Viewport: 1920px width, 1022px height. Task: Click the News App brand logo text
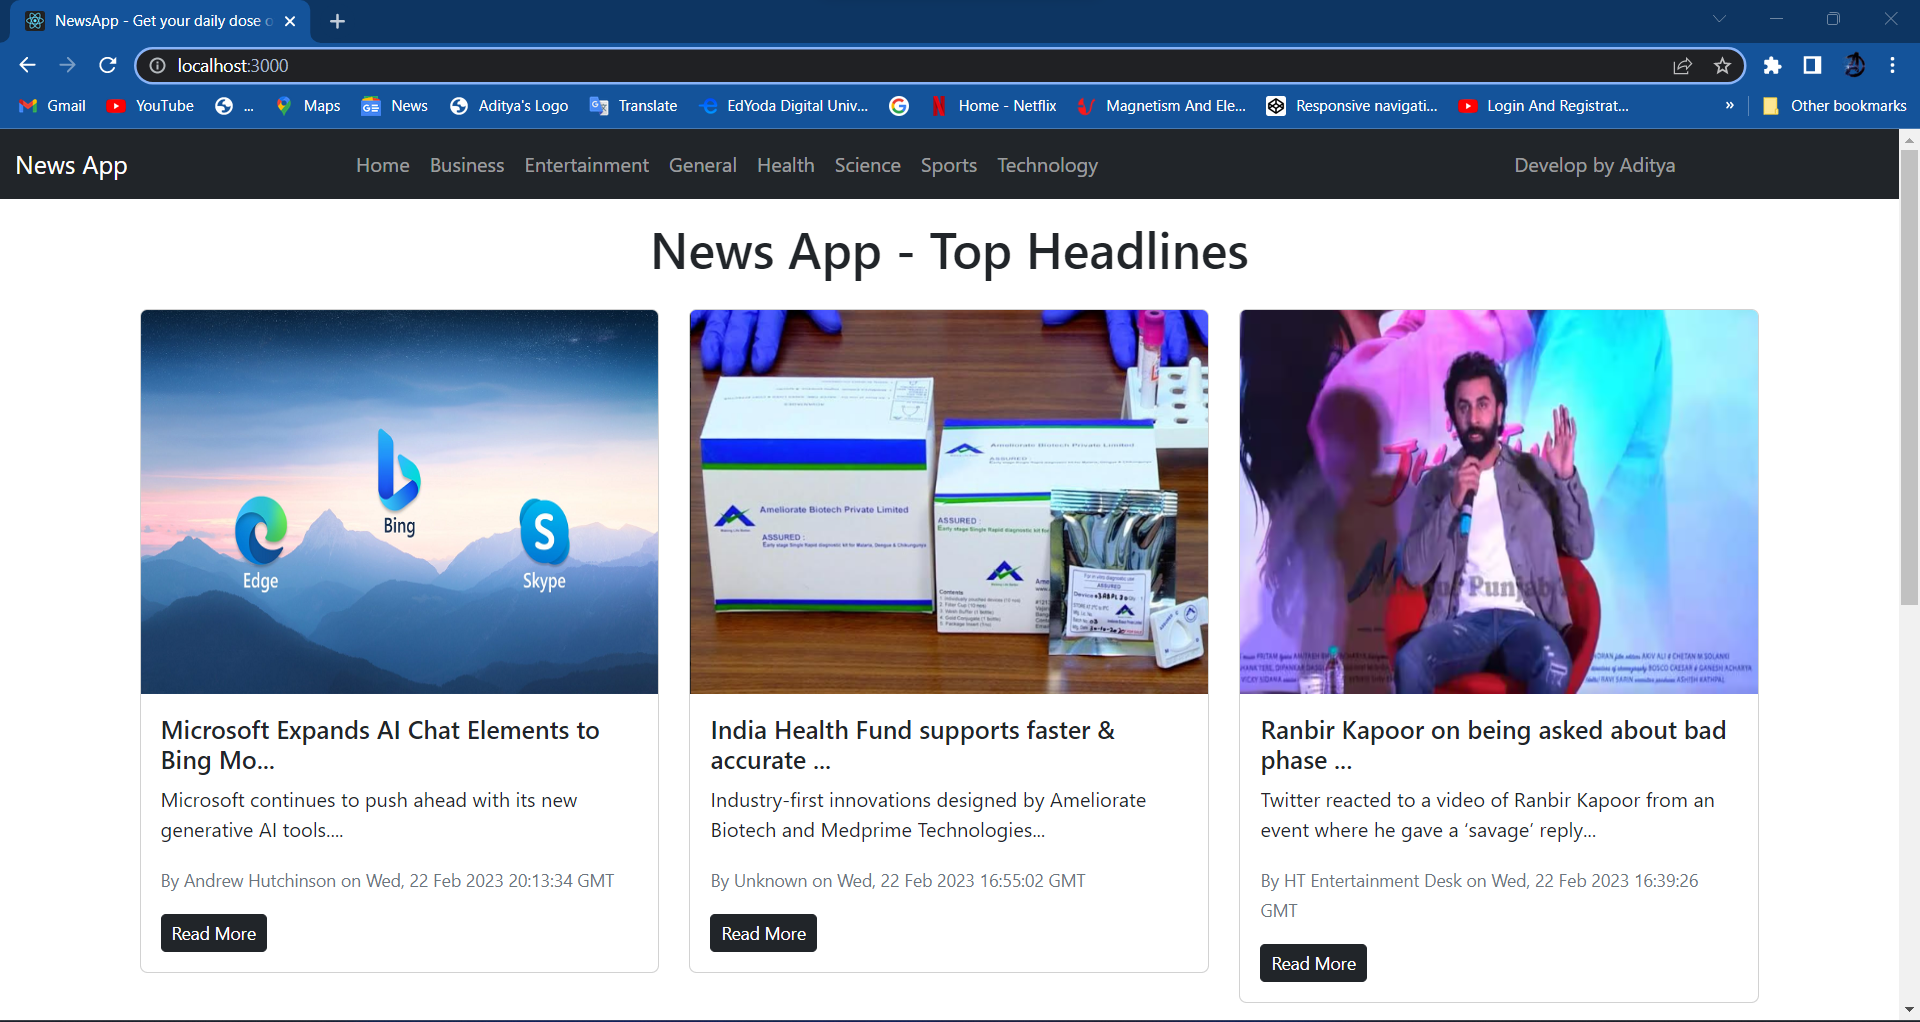[x=72, y=165]
